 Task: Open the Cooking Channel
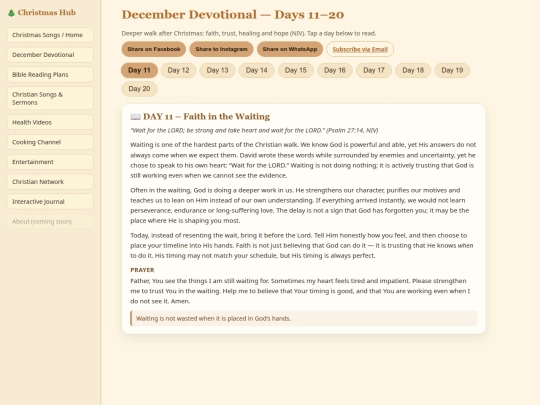point(50,142)
